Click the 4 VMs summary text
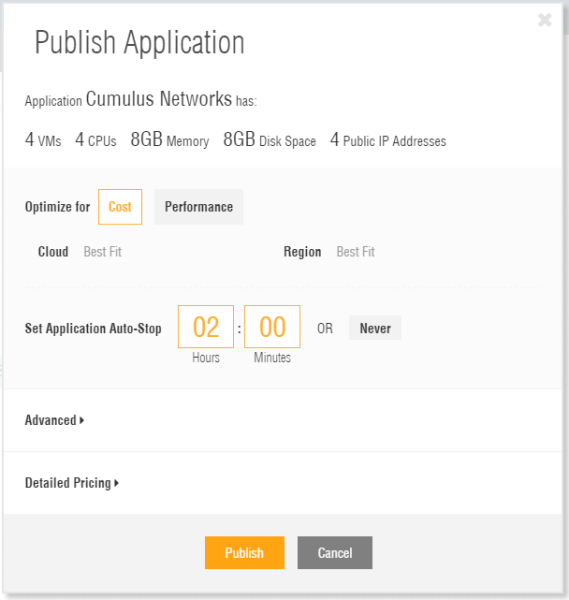569x600 pixels. (43, 140)
